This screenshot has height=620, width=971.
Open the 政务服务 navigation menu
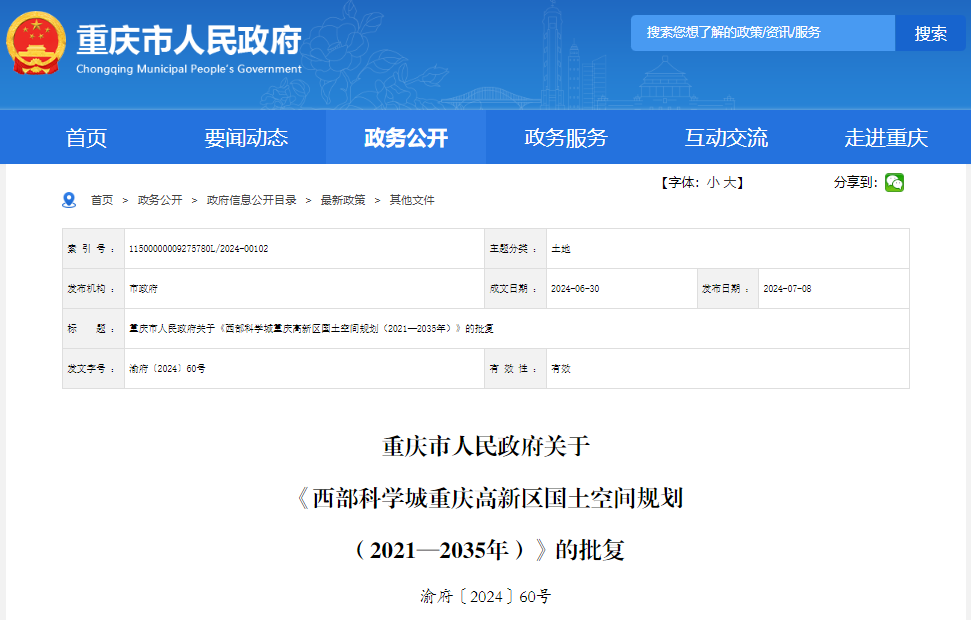coord(566,137)
